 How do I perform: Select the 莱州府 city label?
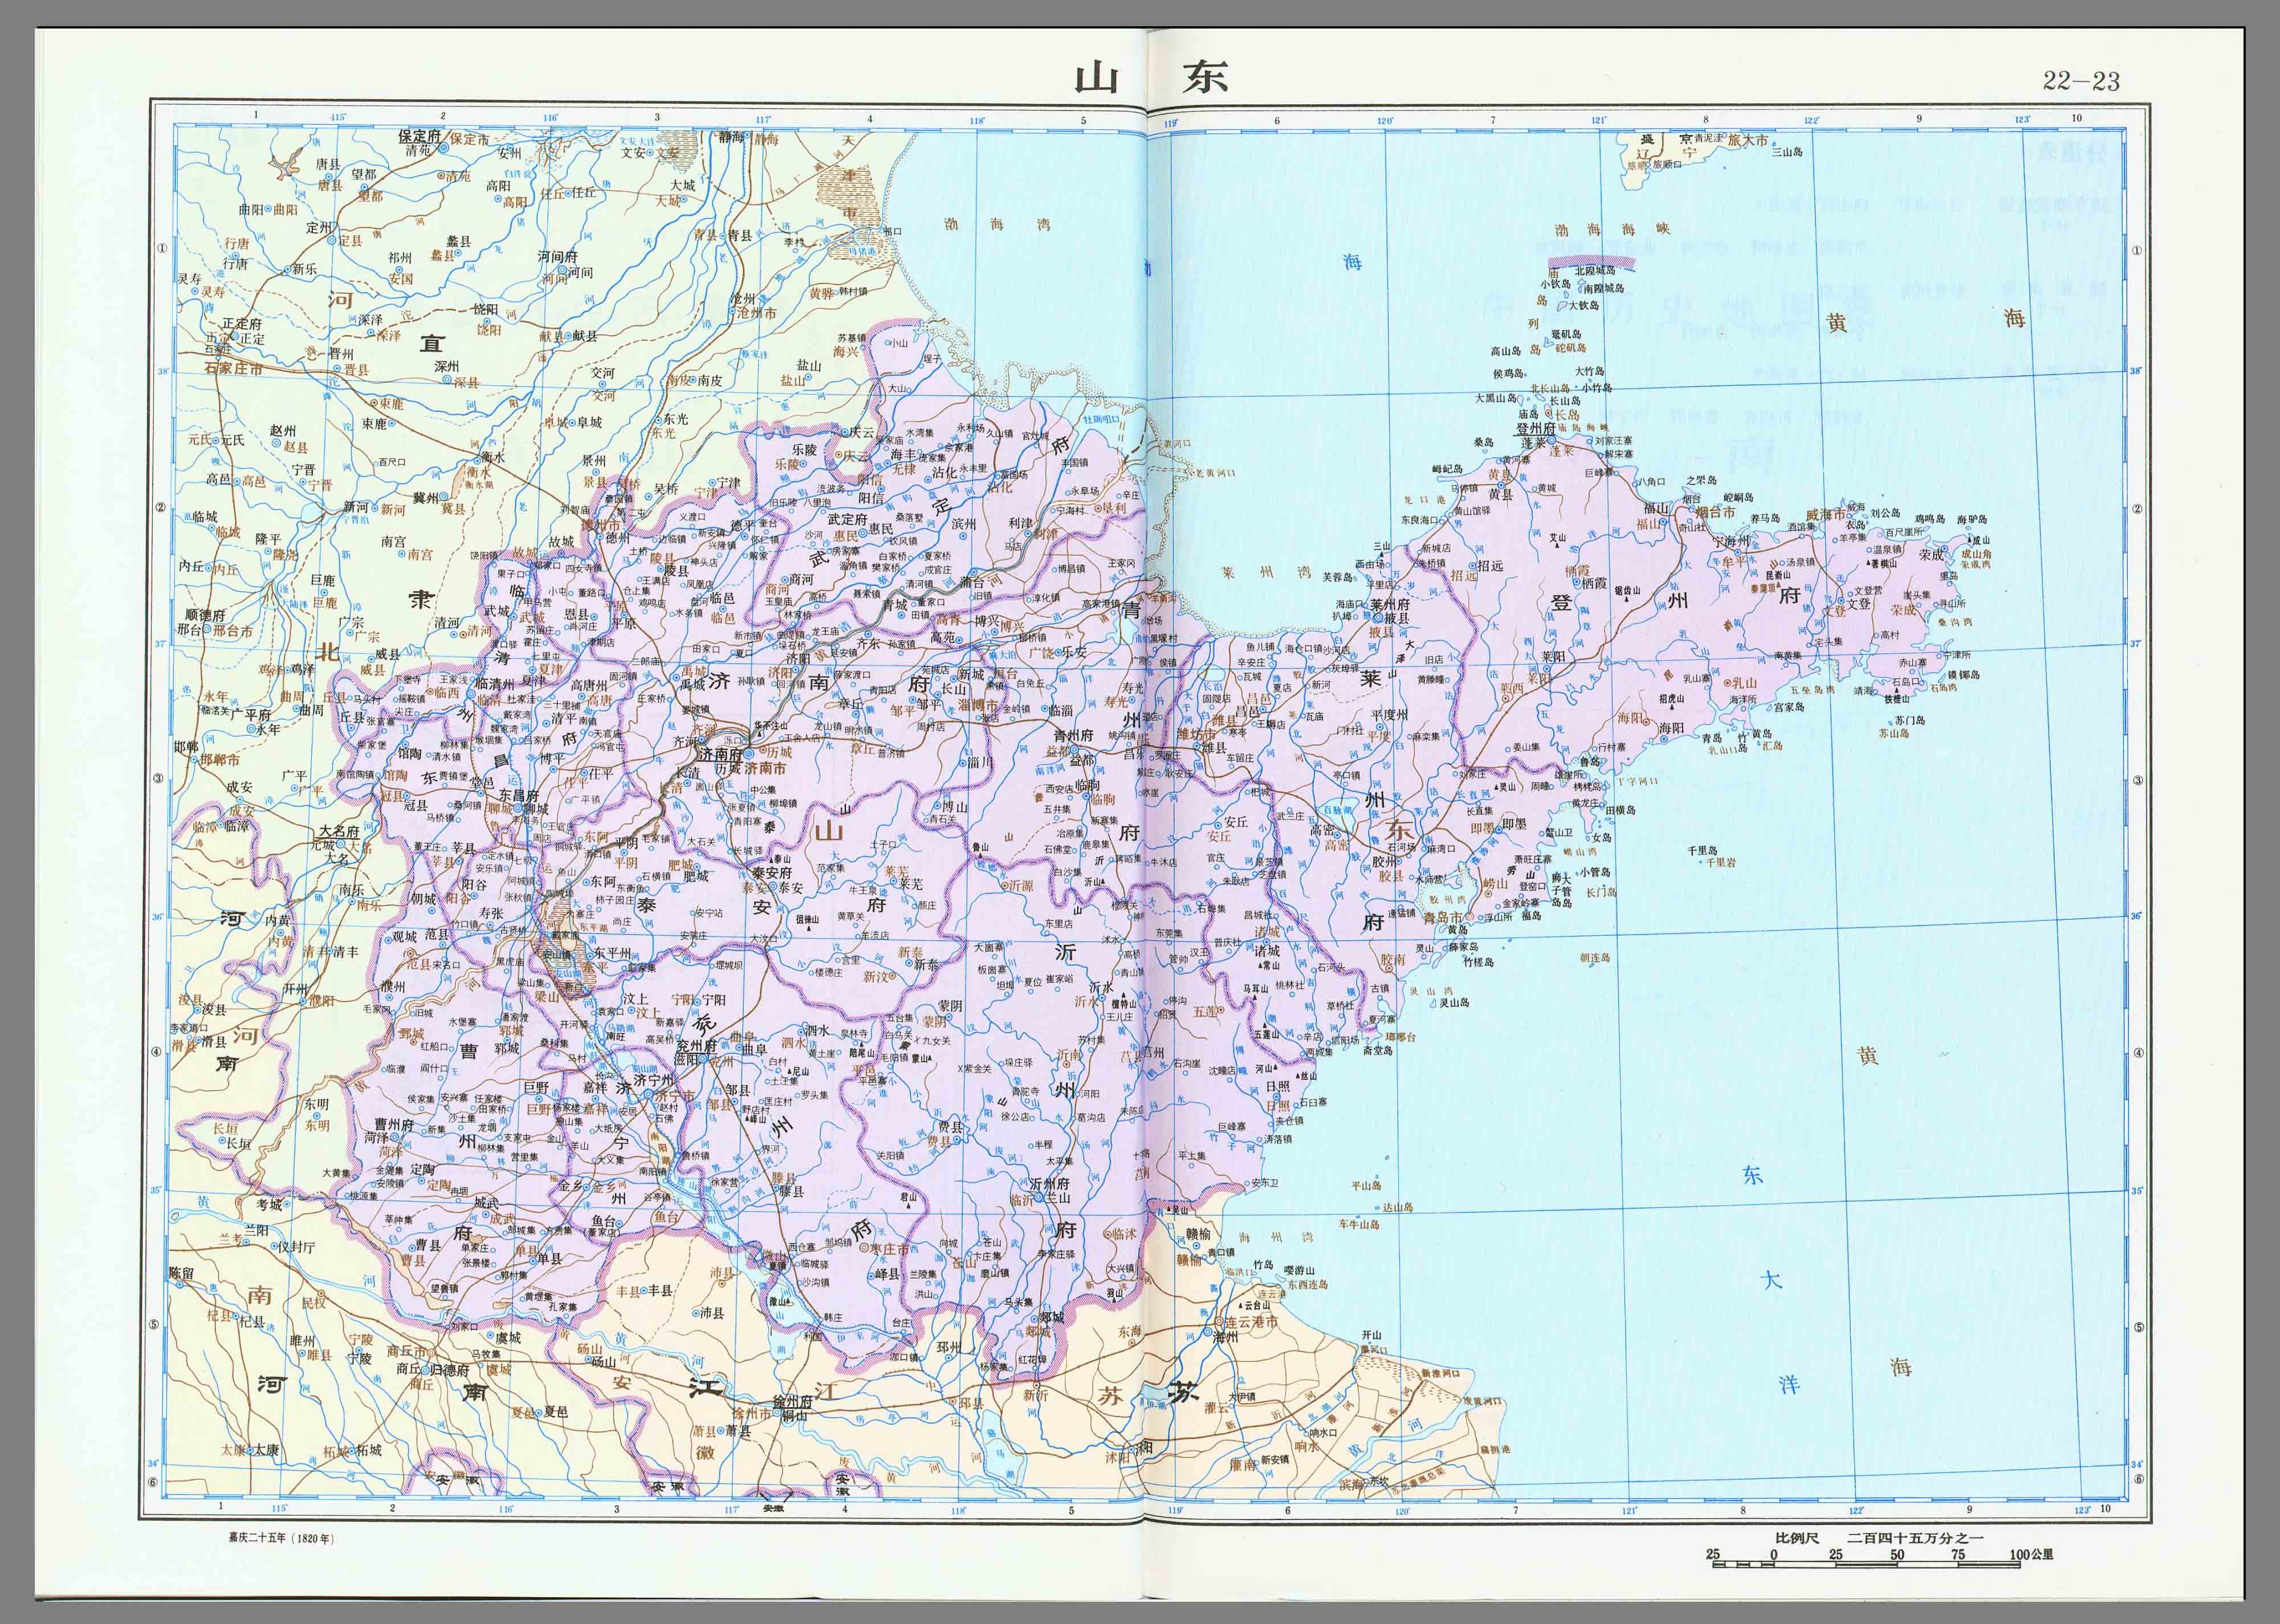point(1389,604)
